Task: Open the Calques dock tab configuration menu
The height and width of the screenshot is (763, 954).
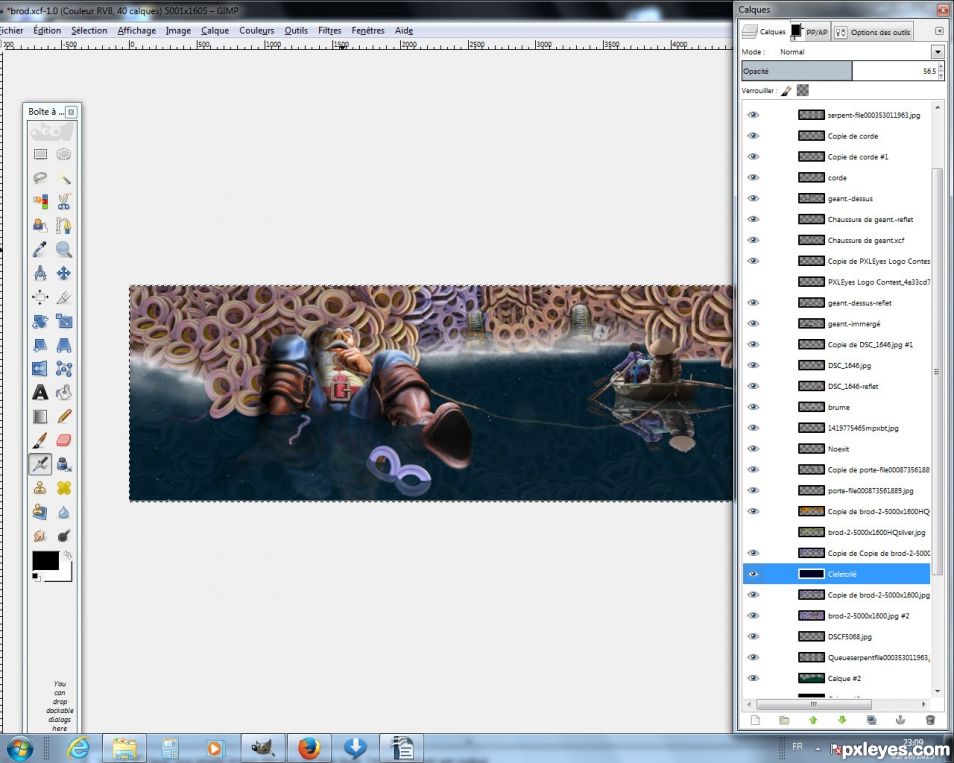Action: (x=939, y=31)
